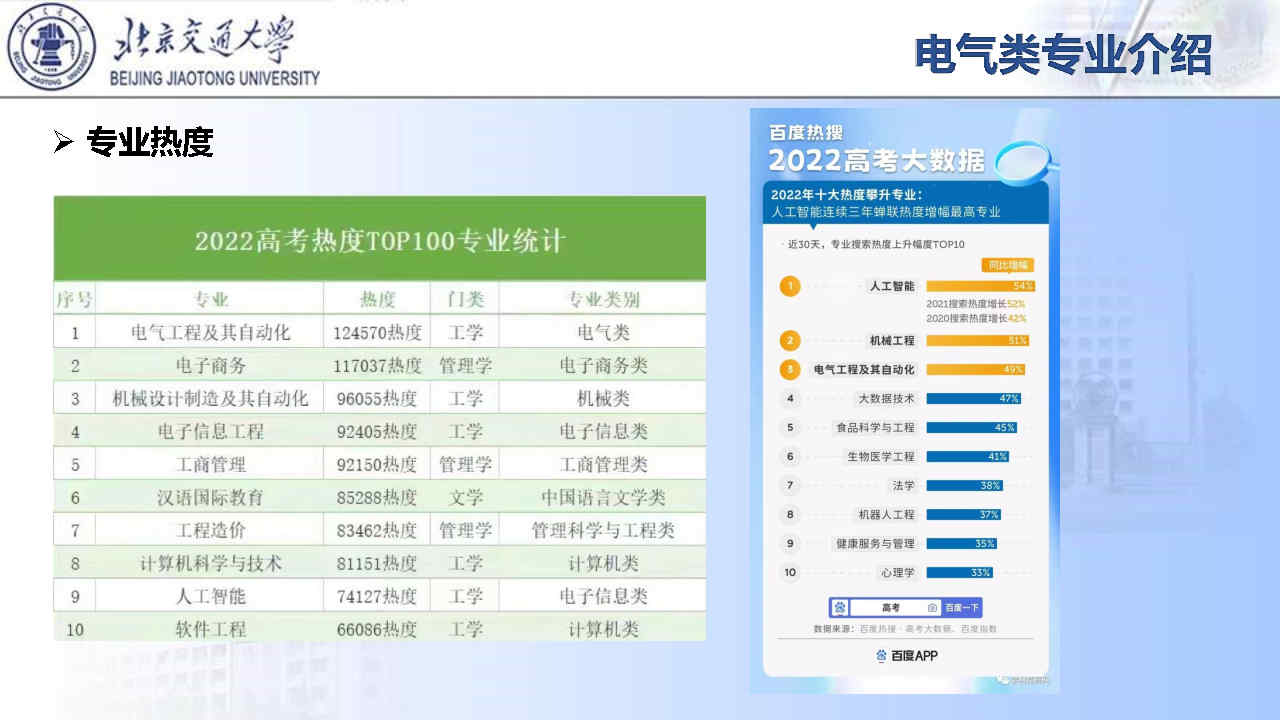Click the 电气类专业介绍 slide title
This screenshot has height=720, width=1280.
tap(1063, 54)
